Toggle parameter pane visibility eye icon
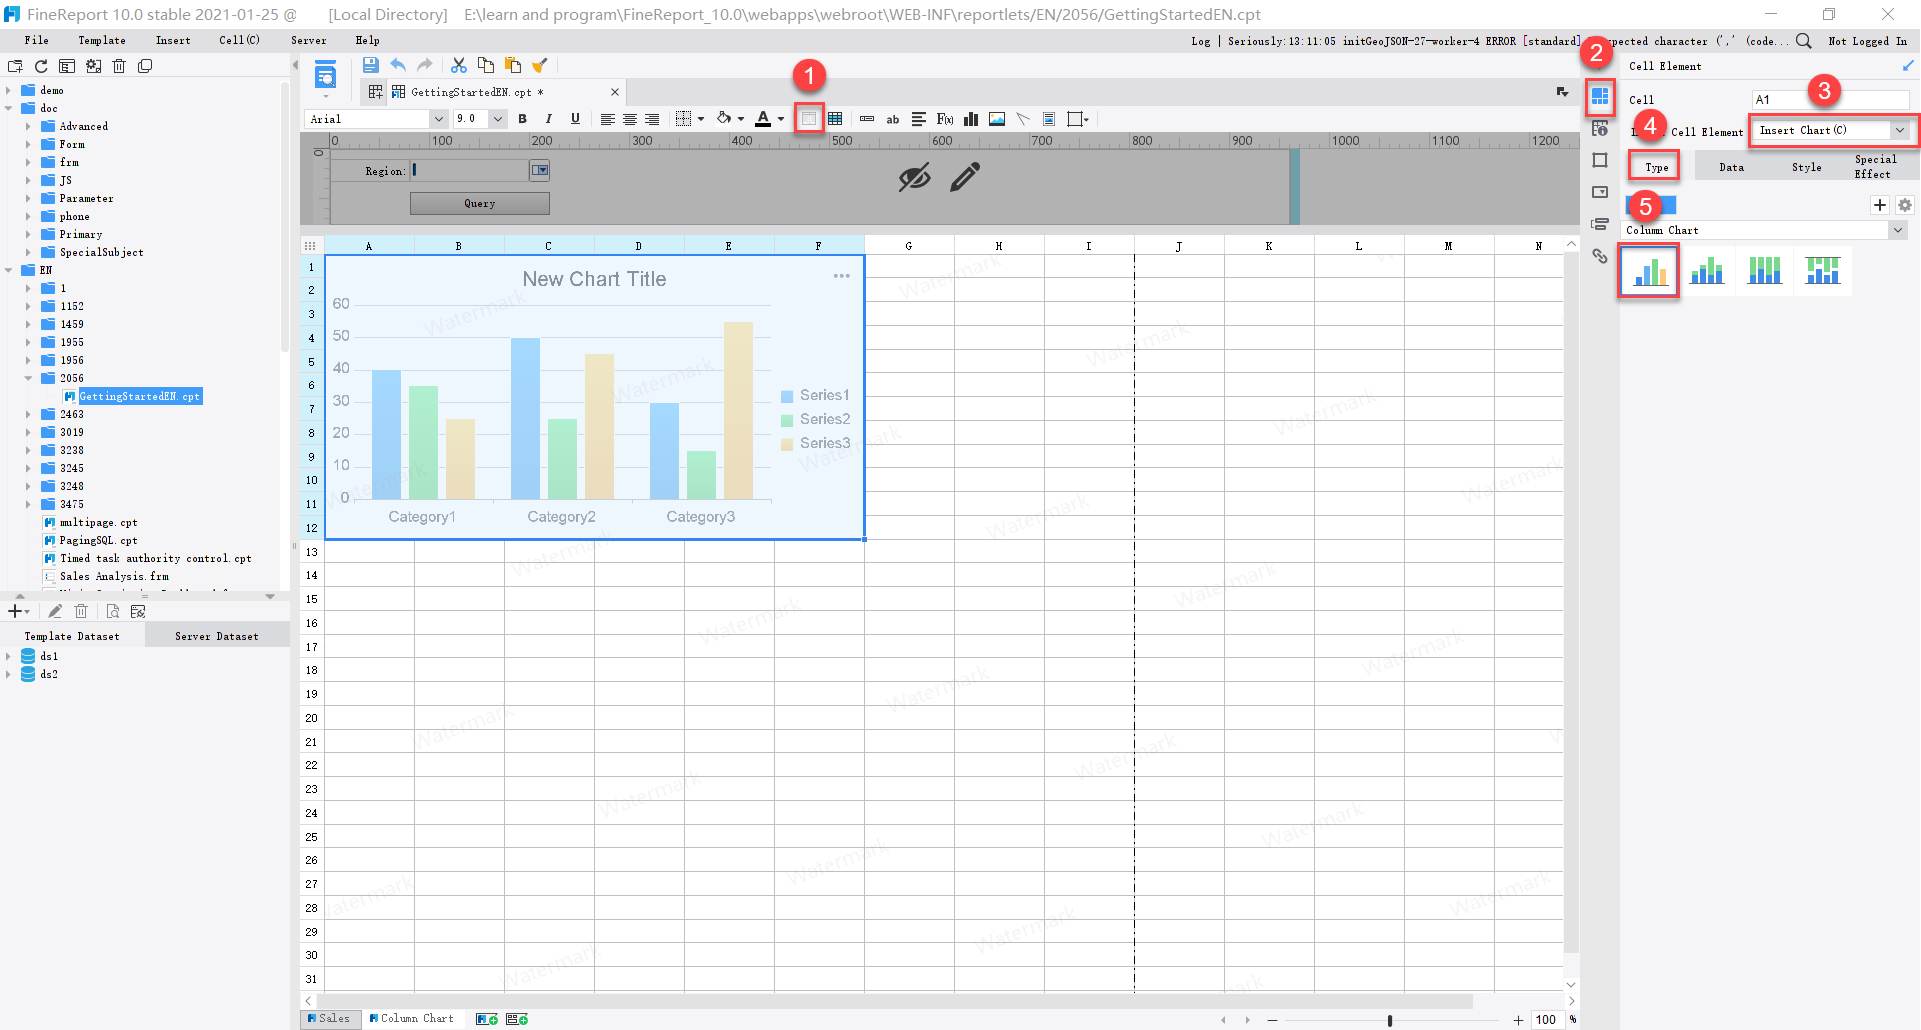Screen dimensions: 1921x1030 (x=914, y=178)
